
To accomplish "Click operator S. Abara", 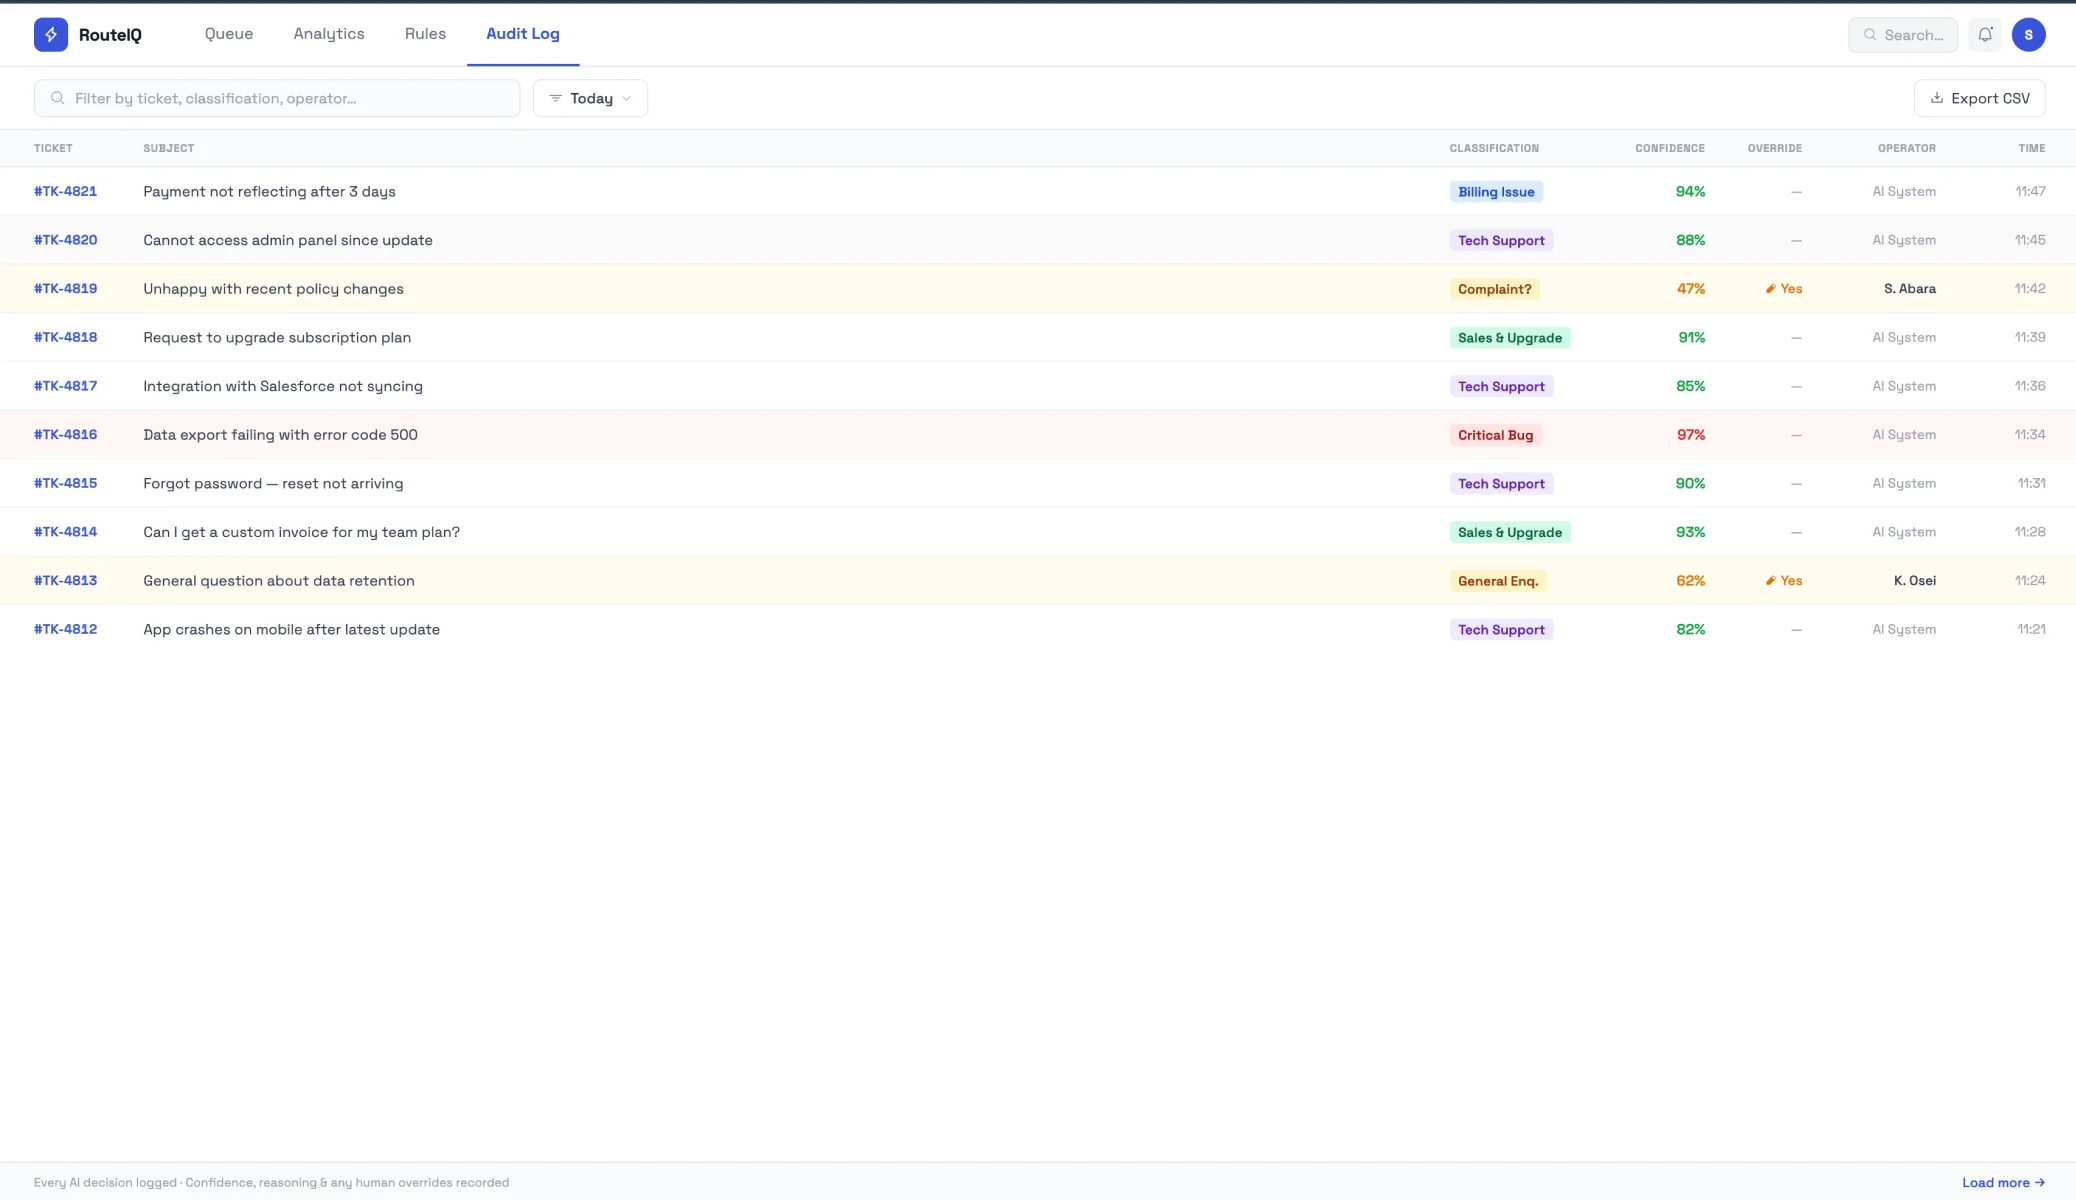I will point(1910,289).
